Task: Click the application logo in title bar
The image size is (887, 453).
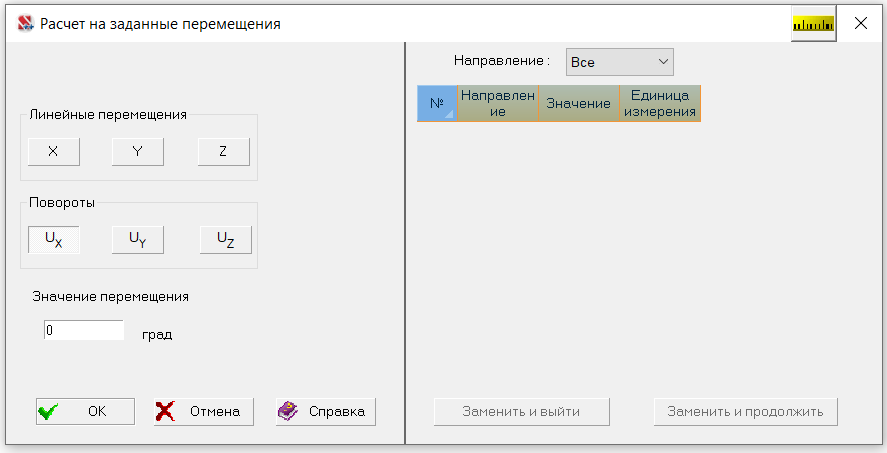Action: click(x=25, y=23)
